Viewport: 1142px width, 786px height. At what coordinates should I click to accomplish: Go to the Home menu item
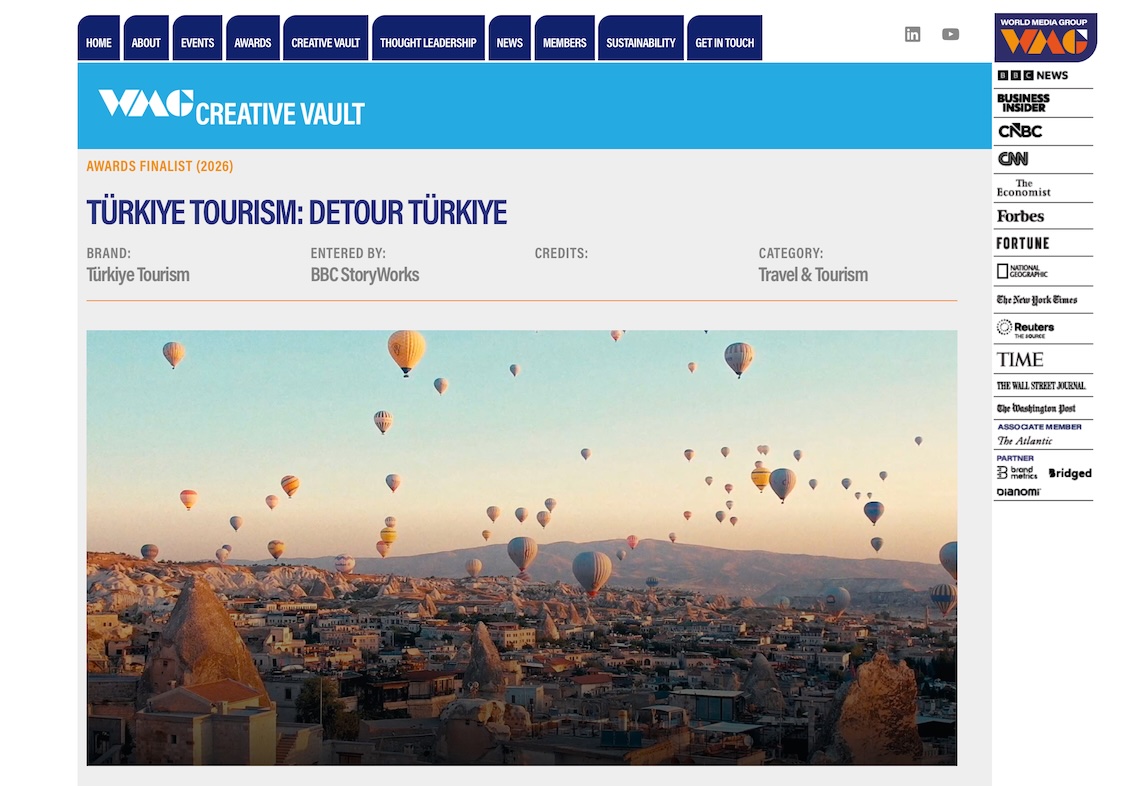[98, 38]
